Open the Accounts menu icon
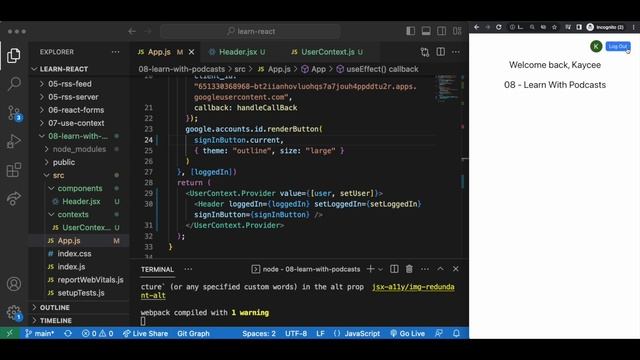Viewport: 640px width, 360px height. [x=14, y=284]
